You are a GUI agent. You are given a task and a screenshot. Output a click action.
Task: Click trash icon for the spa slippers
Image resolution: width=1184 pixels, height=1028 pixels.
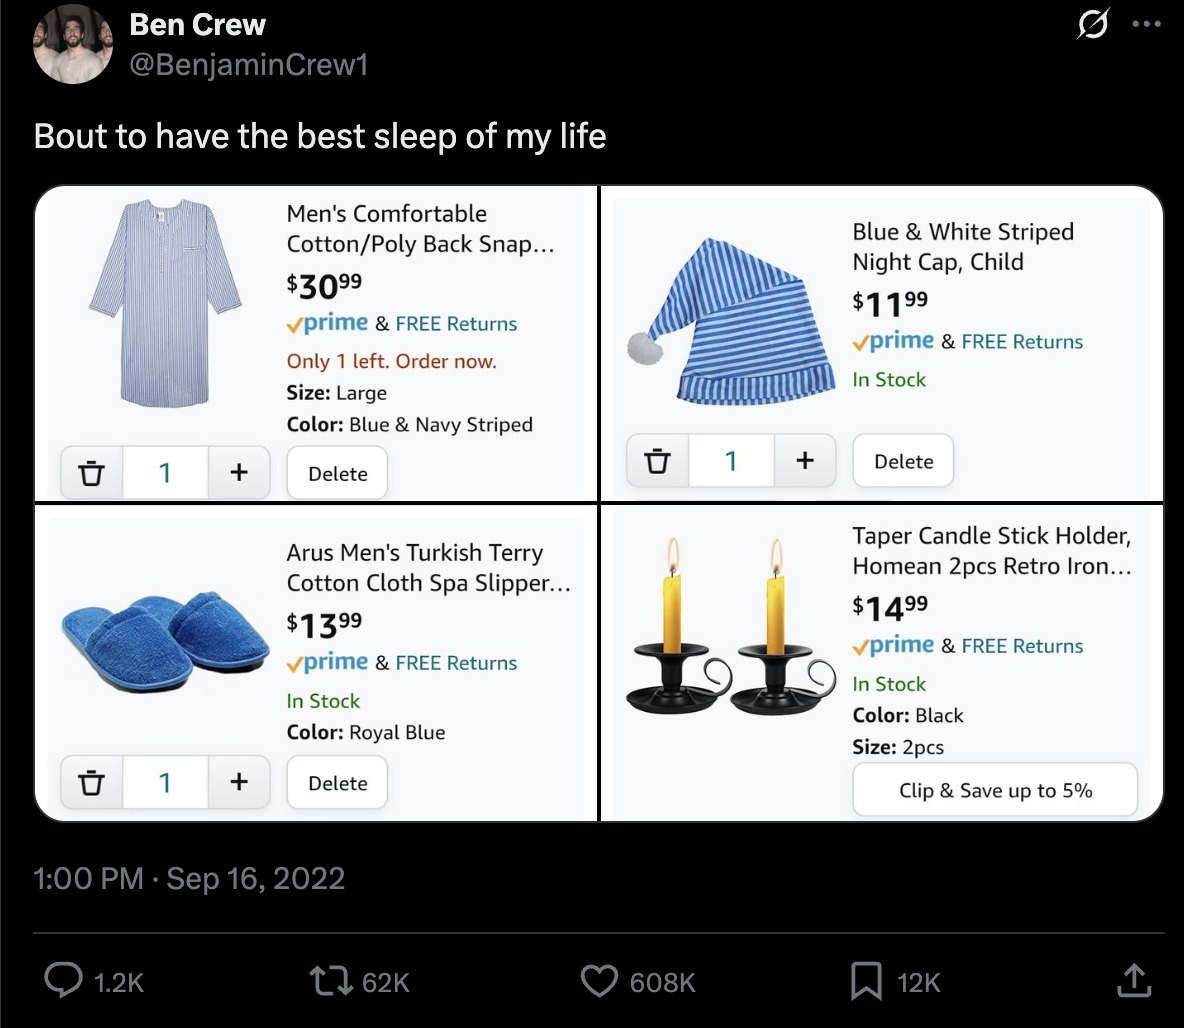(91, 782)
